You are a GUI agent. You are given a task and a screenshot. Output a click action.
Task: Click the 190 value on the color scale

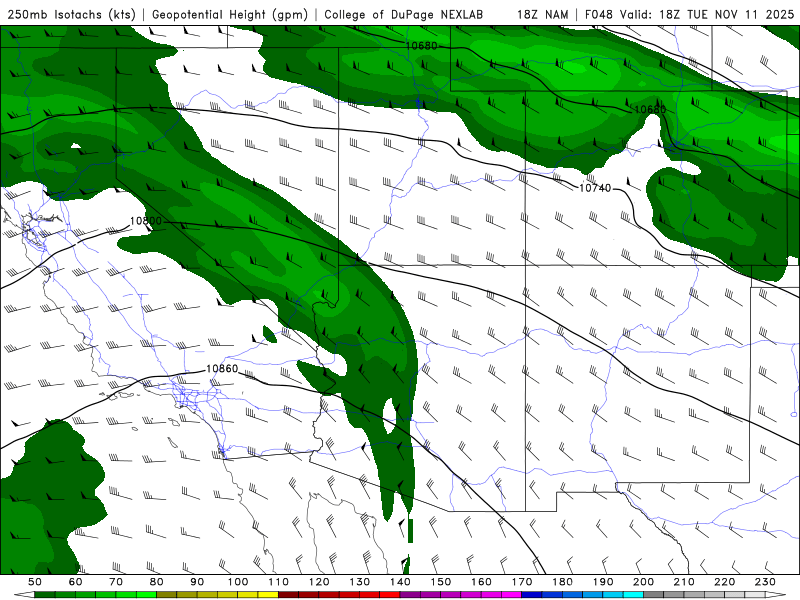[x=603, y=582]
